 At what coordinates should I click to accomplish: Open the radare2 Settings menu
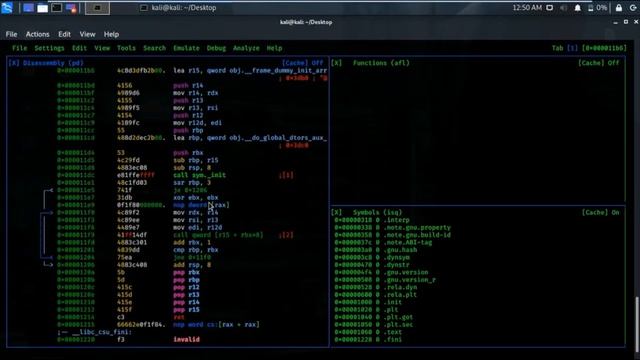pyautogui.click(x=49, y=48)
